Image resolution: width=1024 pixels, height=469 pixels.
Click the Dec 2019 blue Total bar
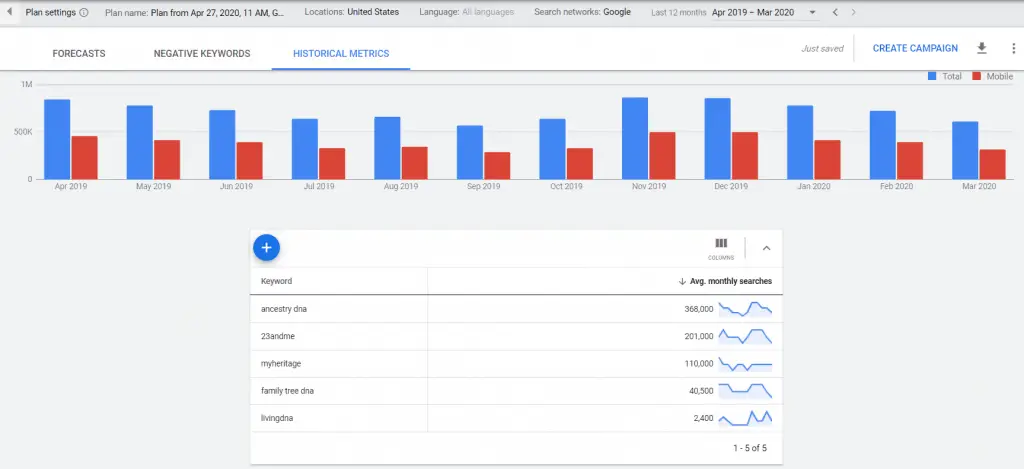point(718,138)
